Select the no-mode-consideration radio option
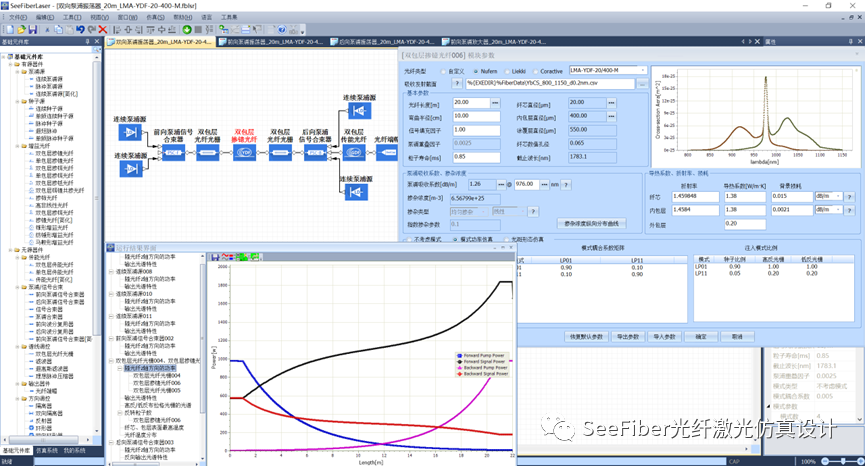 409,239
